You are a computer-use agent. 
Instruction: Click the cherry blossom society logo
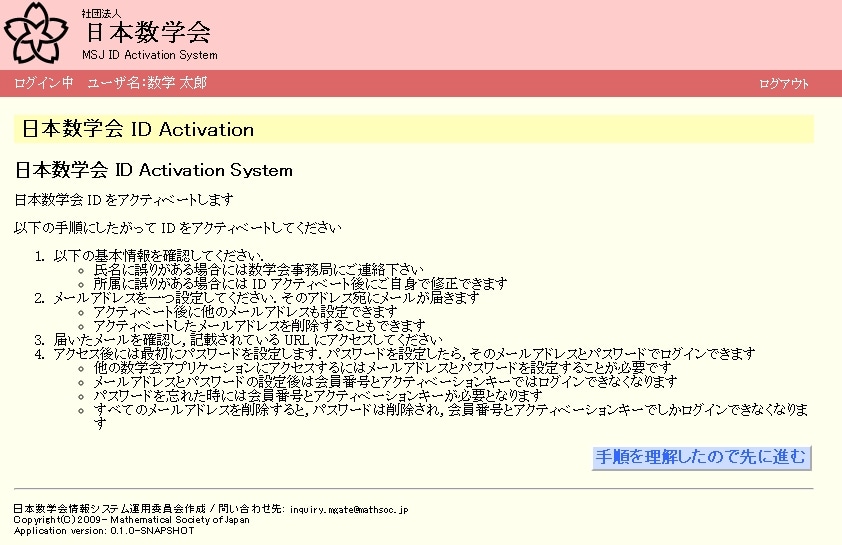pyautogui.click(x=38, y=33)
